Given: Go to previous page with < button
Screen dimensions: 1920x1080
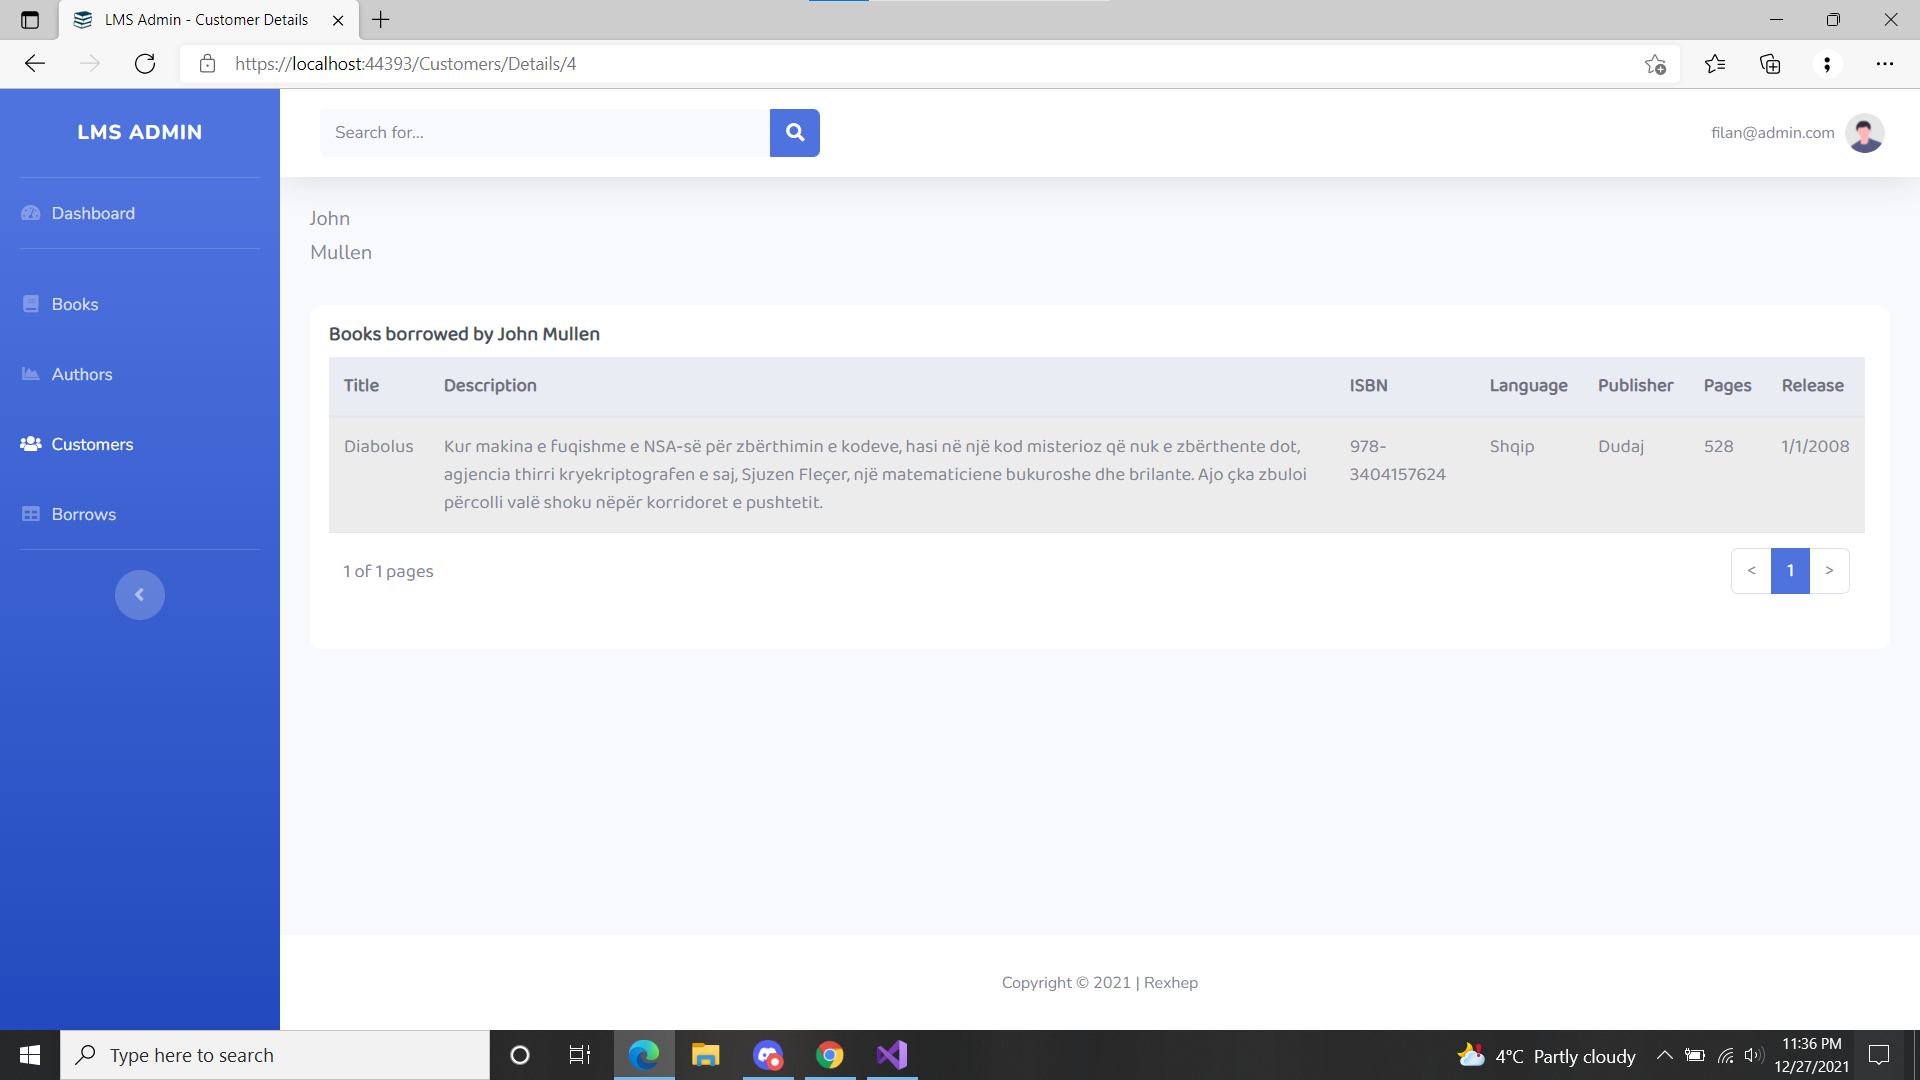Looking at the screenshot, I should point(1751,571).
